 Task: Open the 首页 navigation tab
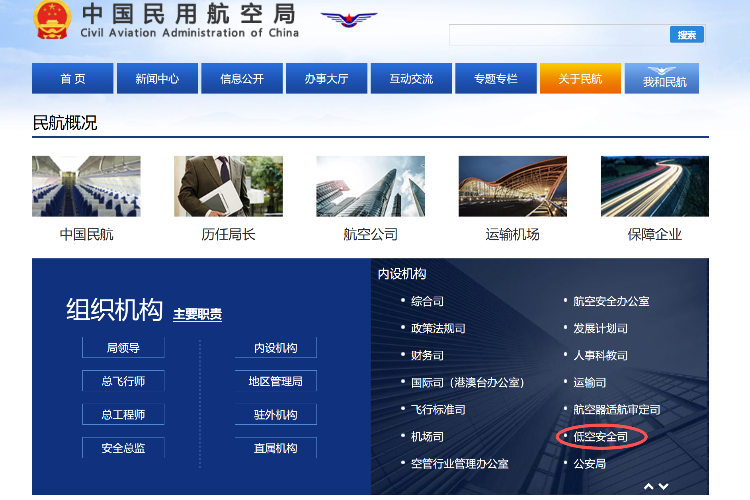[73, 78]
